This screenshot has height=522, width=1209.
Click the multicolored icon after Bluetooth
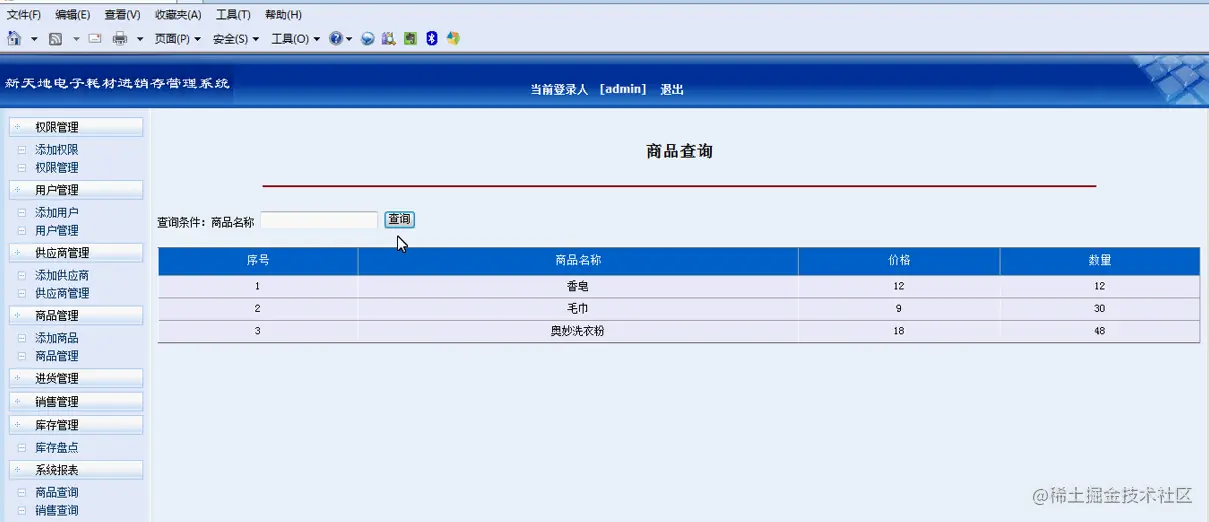(x=453, y=39)
